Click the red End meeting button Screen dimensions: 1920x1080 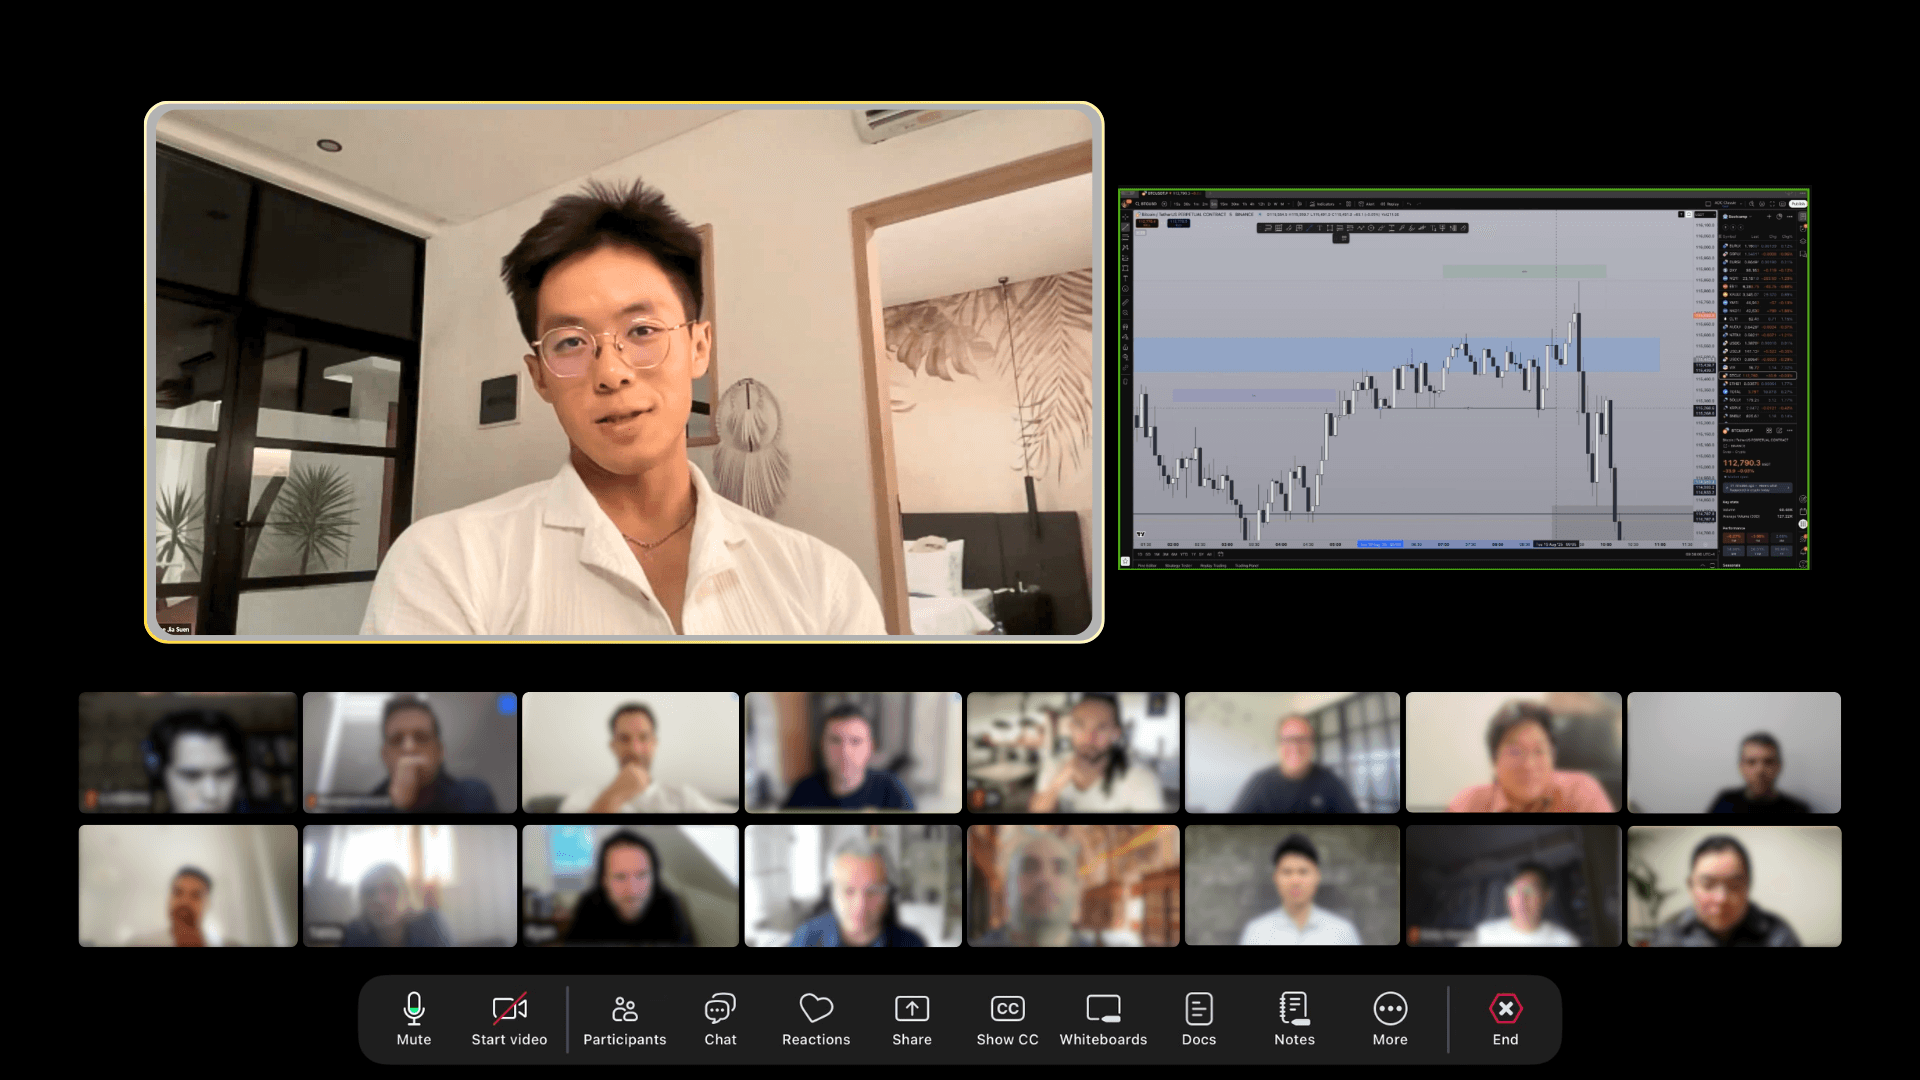[1505, 1019]
